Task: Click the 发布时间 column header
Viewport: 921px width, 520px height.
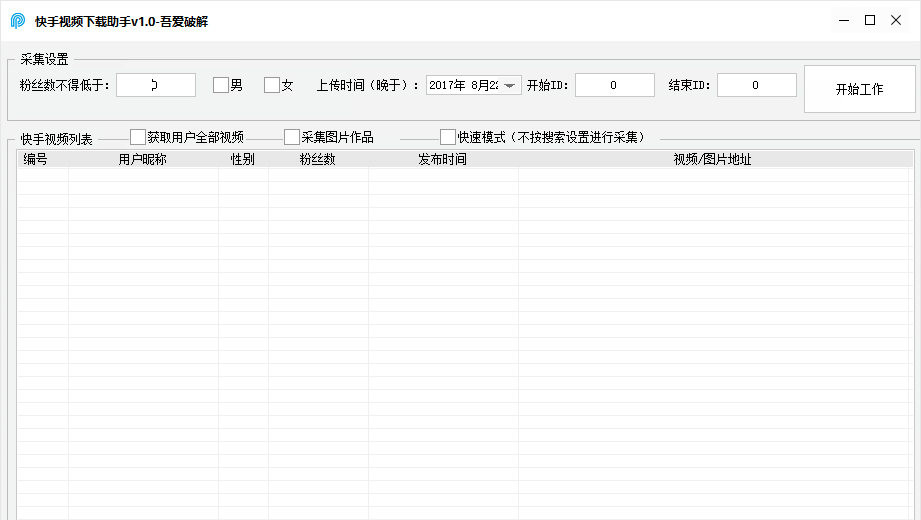Action: pyautogui.click(x=443, y=159)
